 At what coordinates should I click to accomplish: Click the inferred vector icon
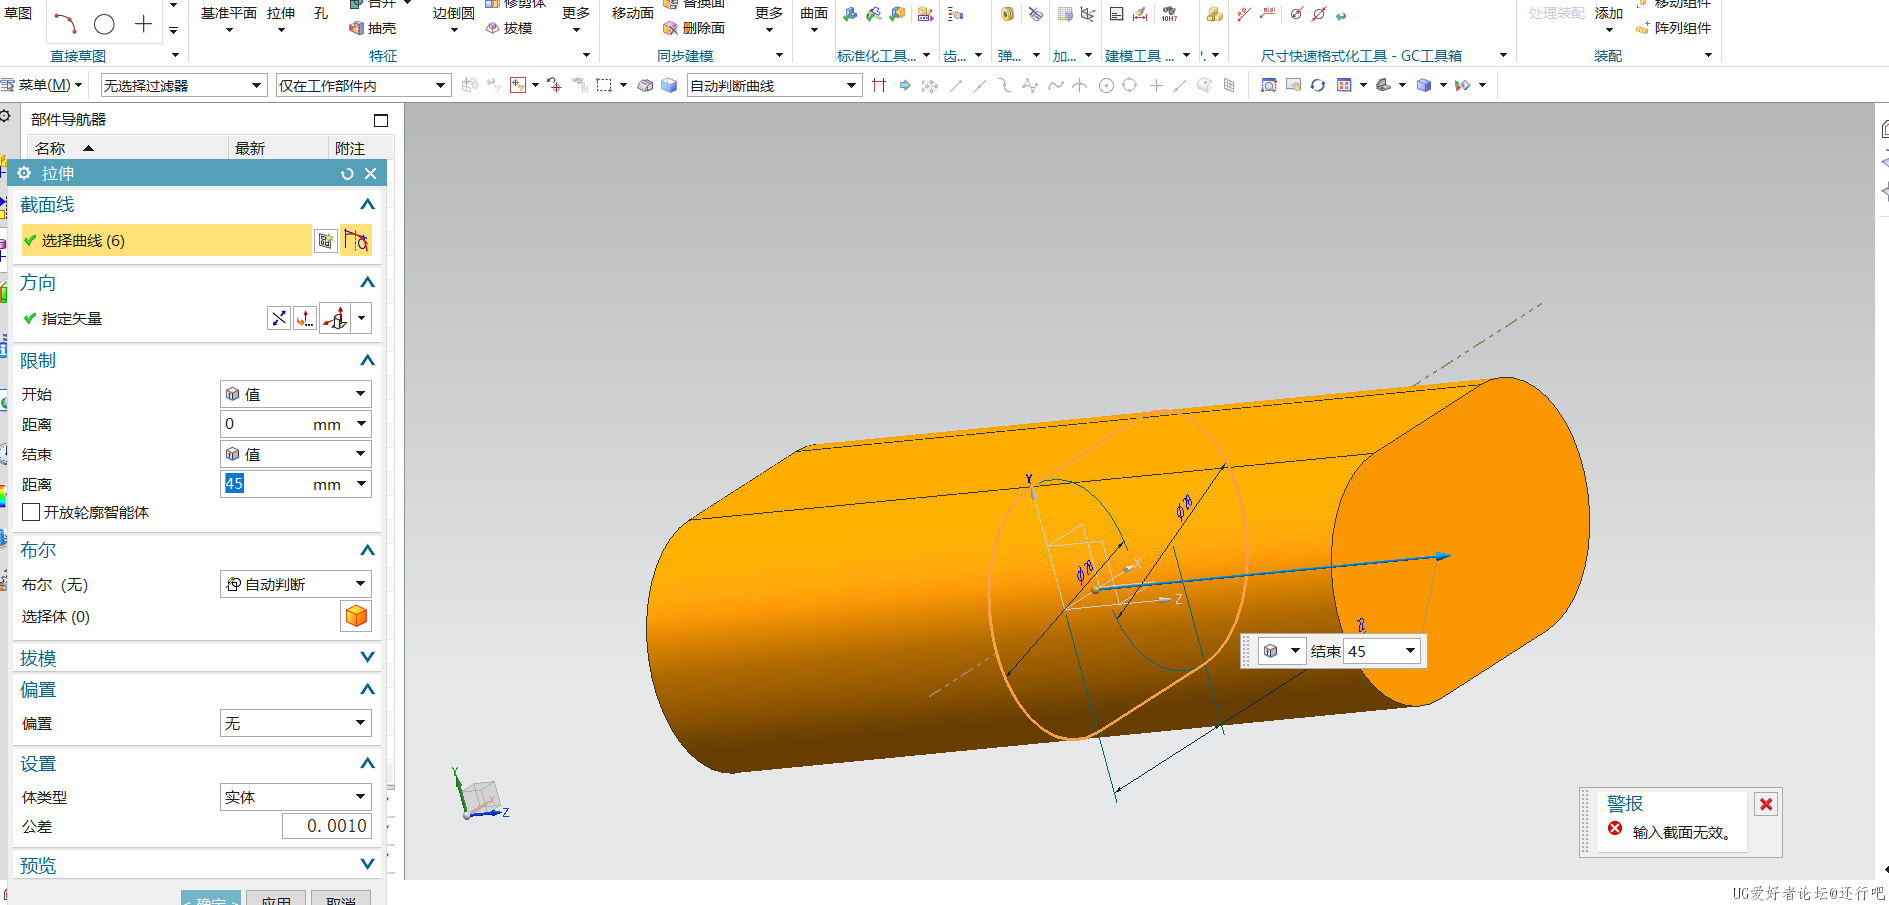[x=335, y=318]
